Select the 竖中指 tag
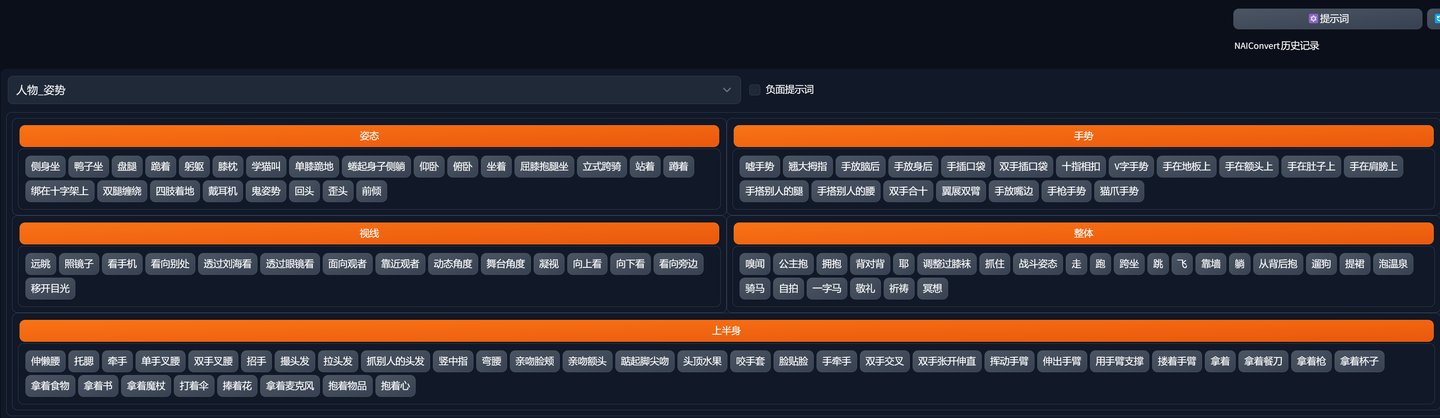 (x=453, y=362)
